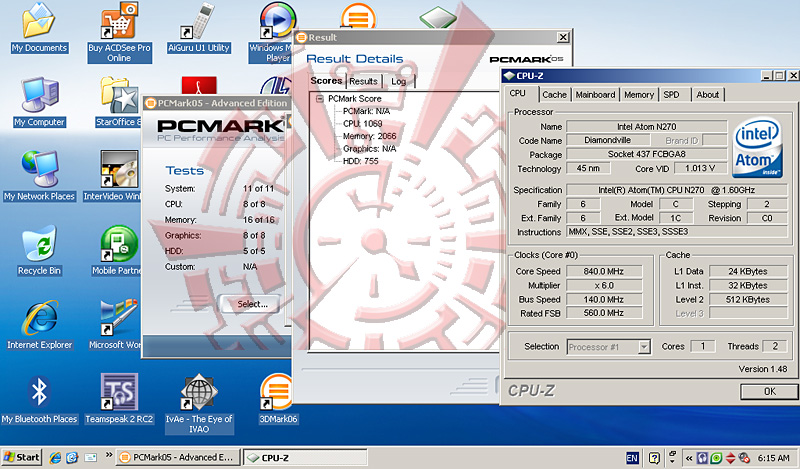The height and width of the screenshot is (469, 800).
Task: Select 'Graphics: N/A' score row
Action: pos(369,149)
